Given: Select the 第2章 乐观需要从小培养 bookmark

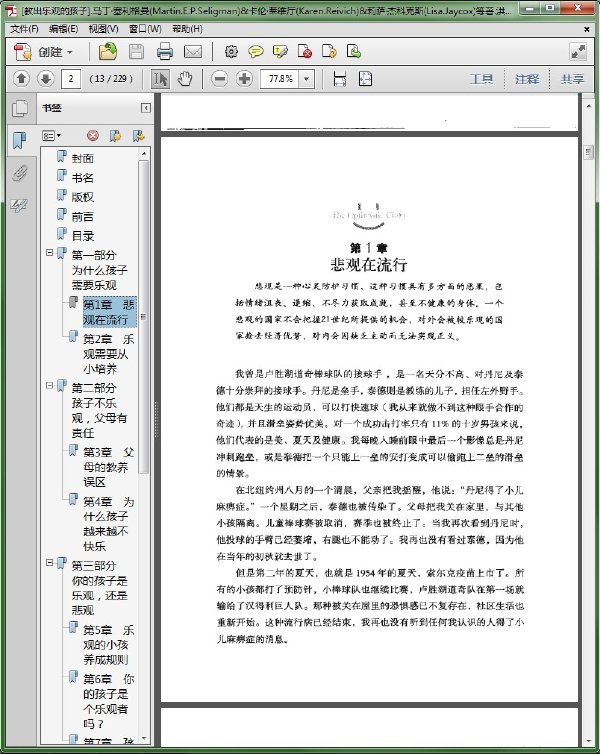Looking at the screenshot, I should tap(109, 354).
